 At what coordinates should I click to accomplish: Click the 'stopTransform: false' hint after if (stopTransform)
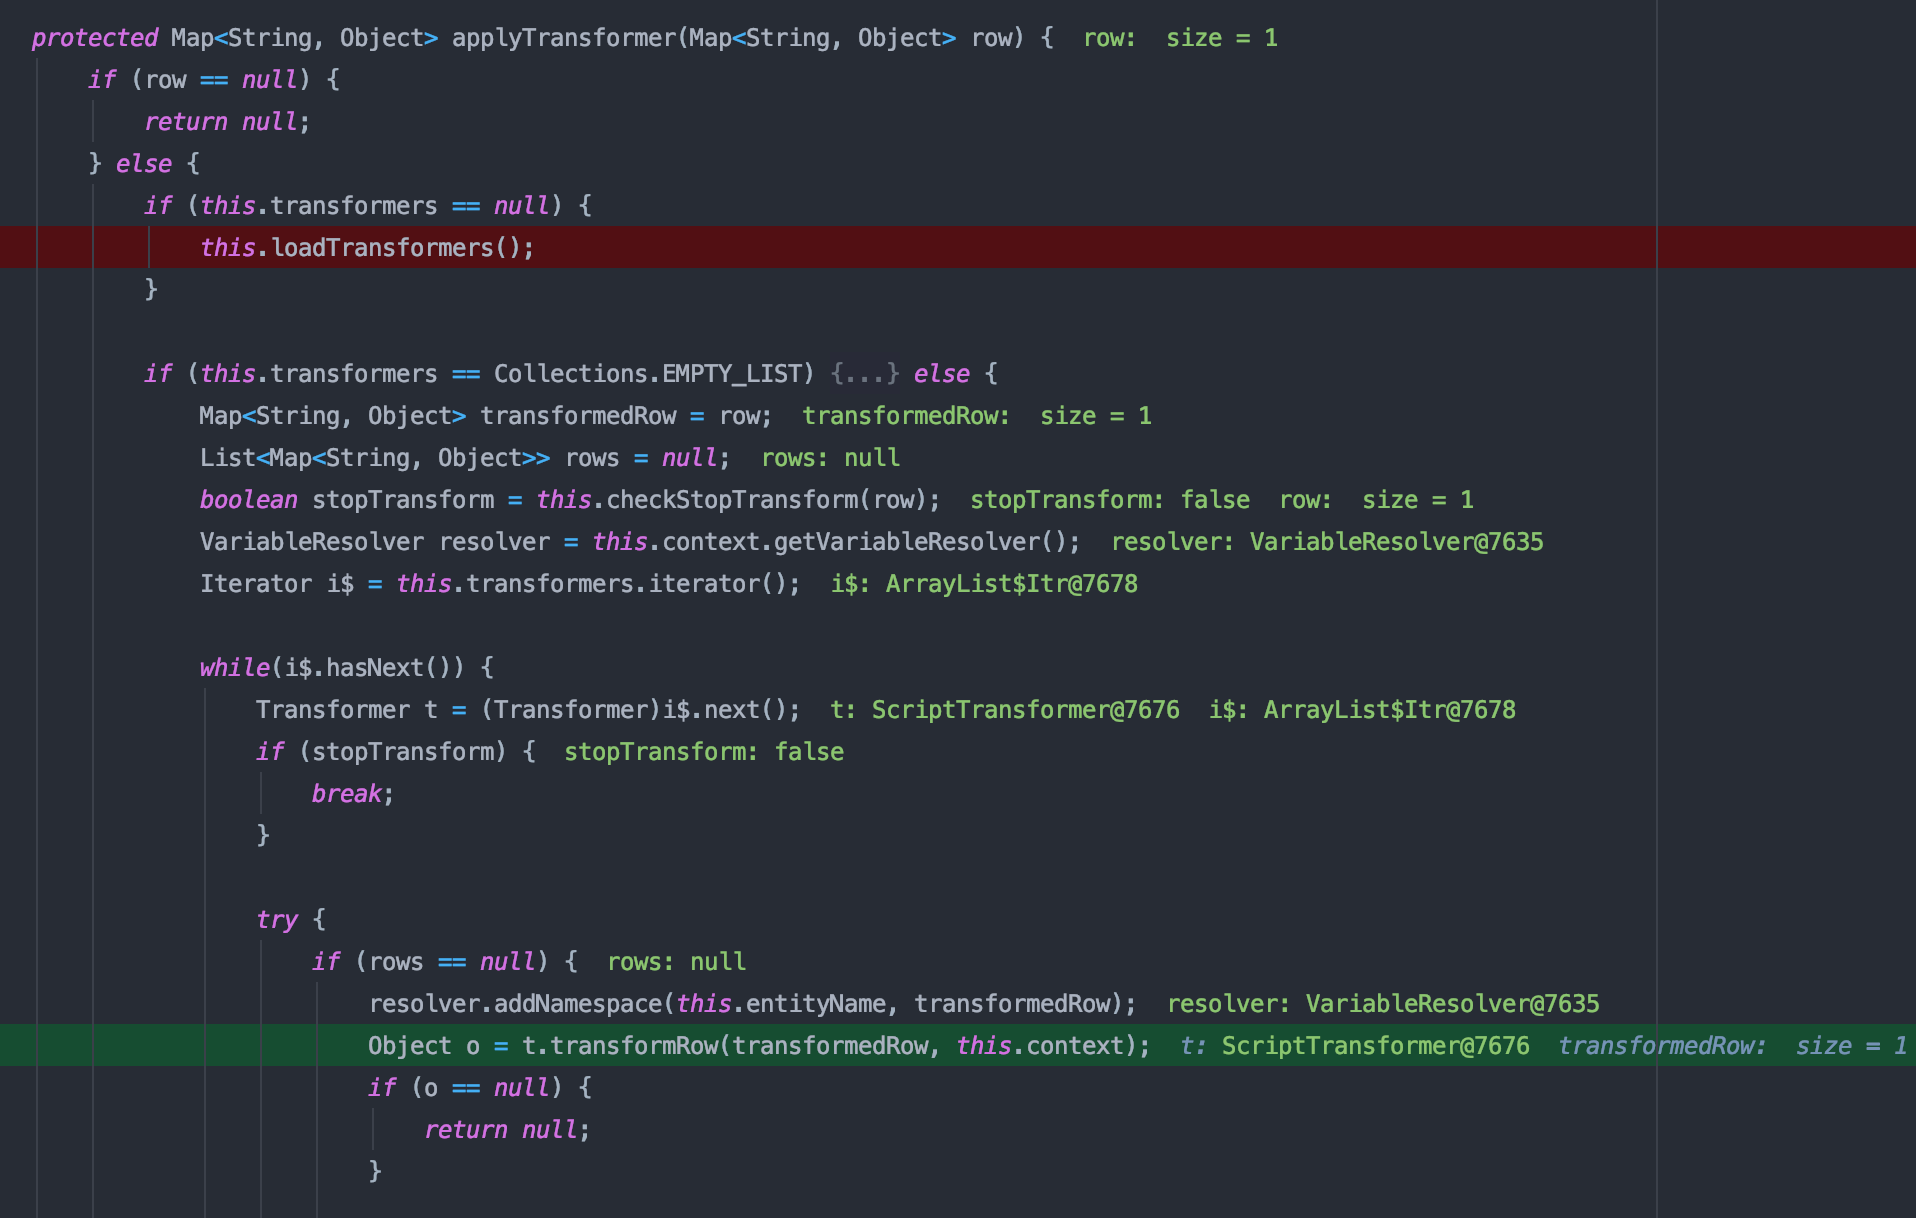pos(703,752)
